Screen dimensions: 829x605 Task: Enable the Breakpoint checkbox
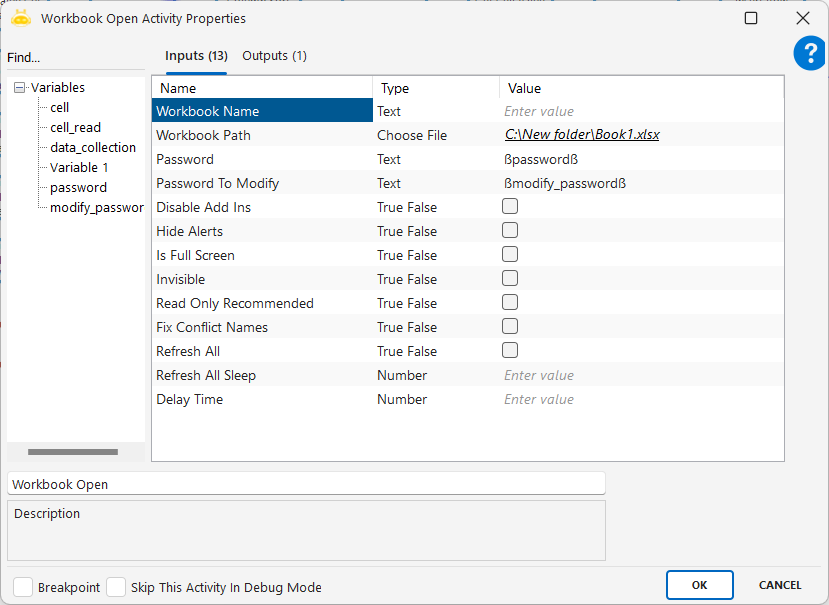(23, 587)
